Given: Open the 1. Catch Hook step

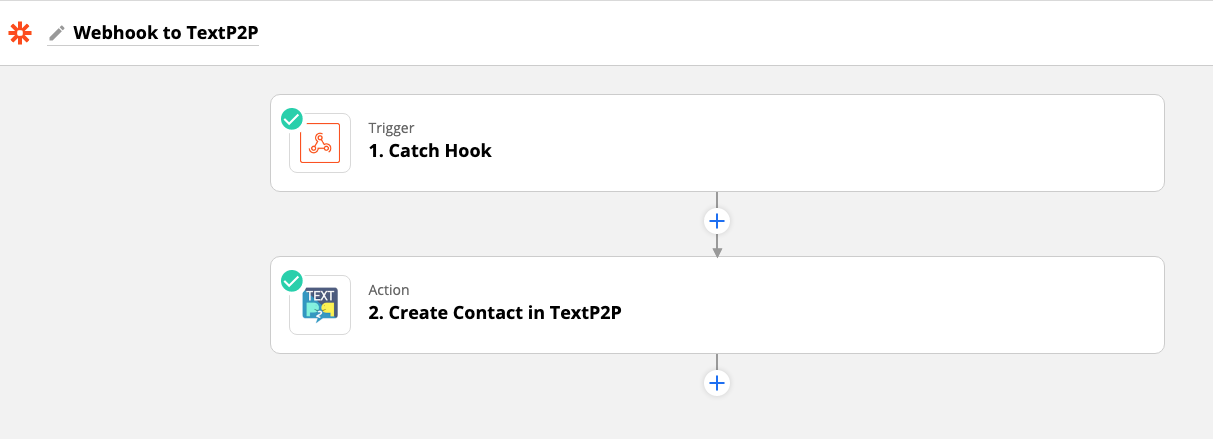Looking at the screenshot, I should [x=430, y=152].
